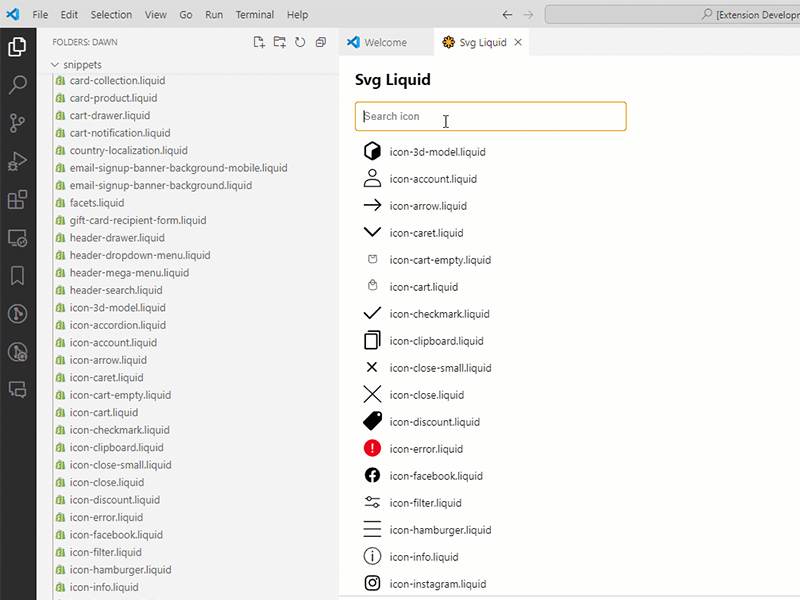This screenshot has width=800, height=600.
Task: Refresh the explorer file list
Action: click(x=300, y=42)
